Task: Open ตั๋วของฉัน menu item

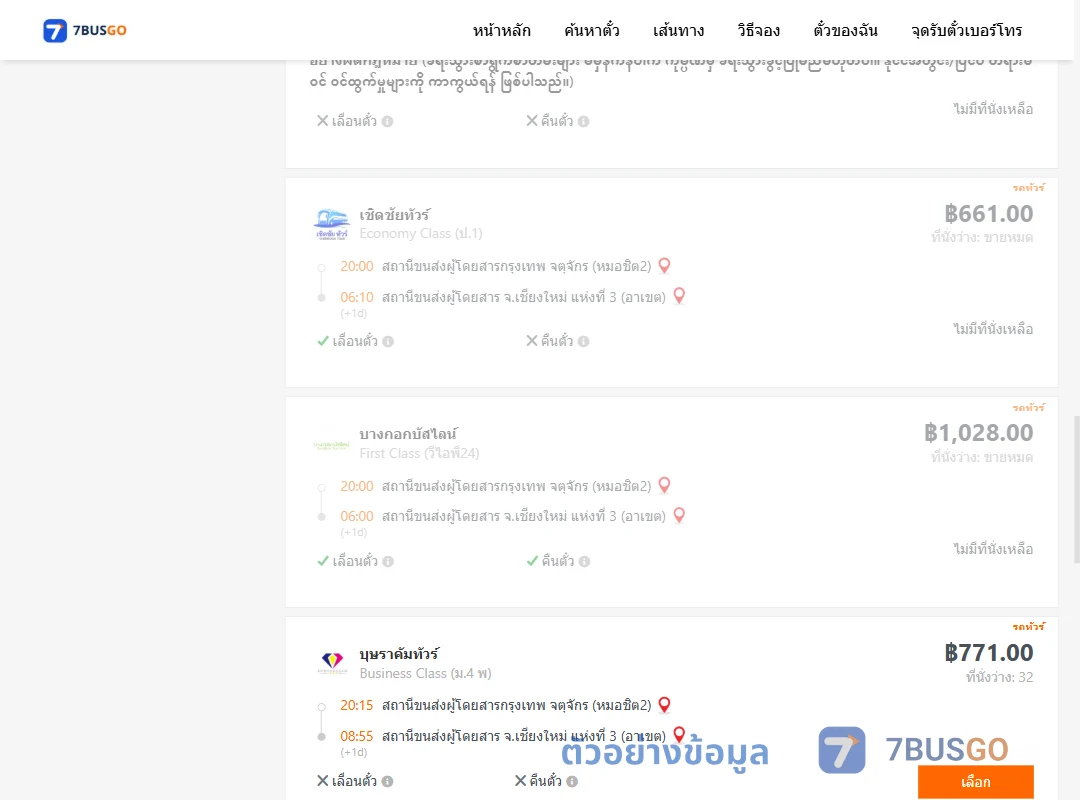Action: point(845,30)
